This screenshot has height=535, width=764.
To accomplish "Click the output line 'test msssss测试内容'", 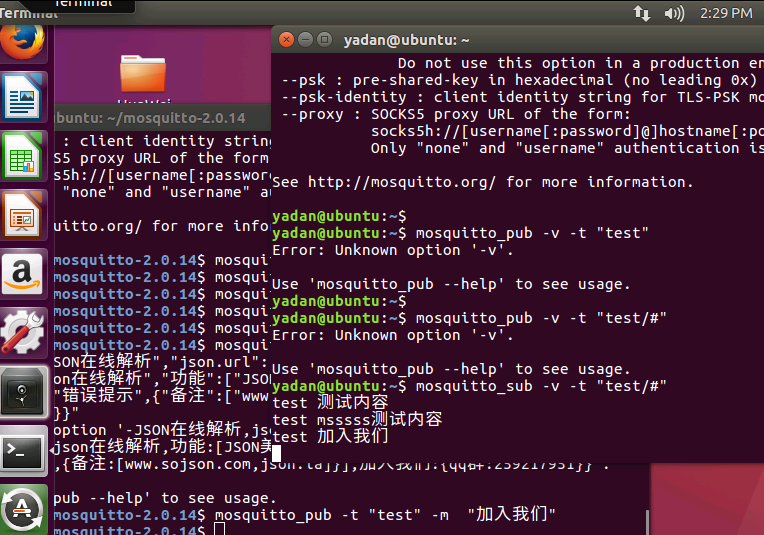I will click(357, 420).
